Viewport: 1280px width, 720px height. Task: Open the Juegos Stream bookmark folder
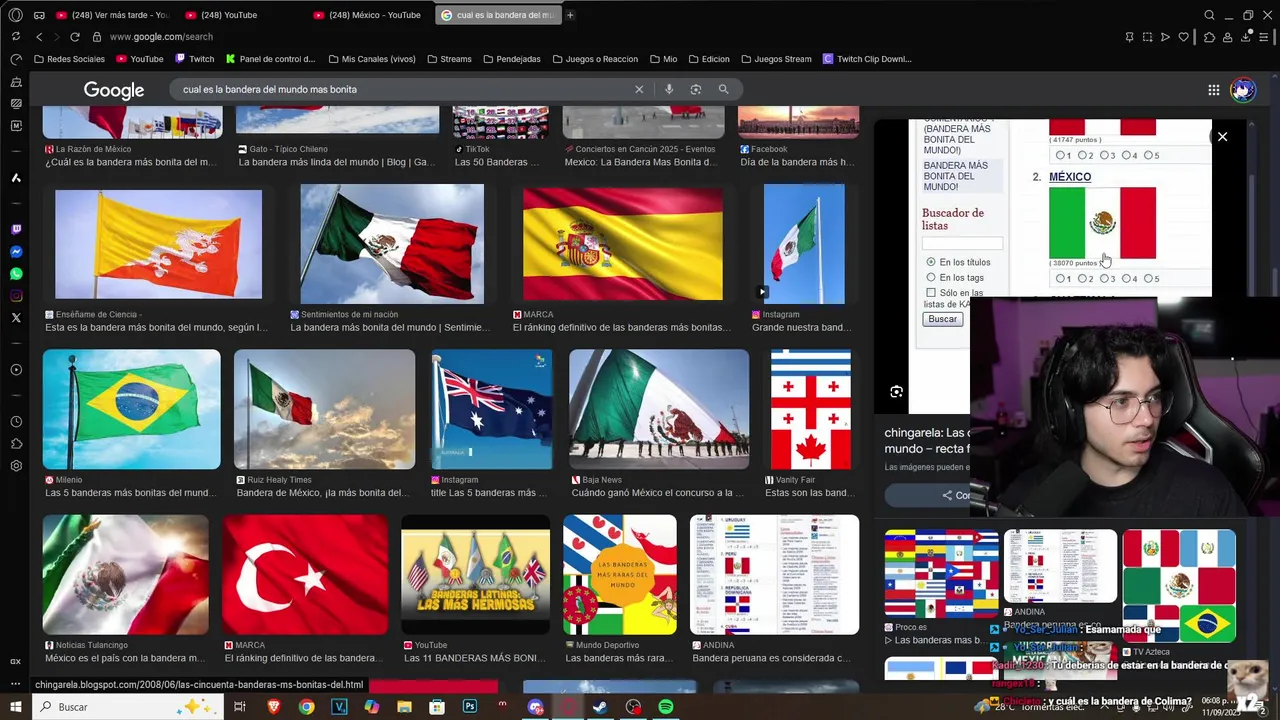pos(776,59)
